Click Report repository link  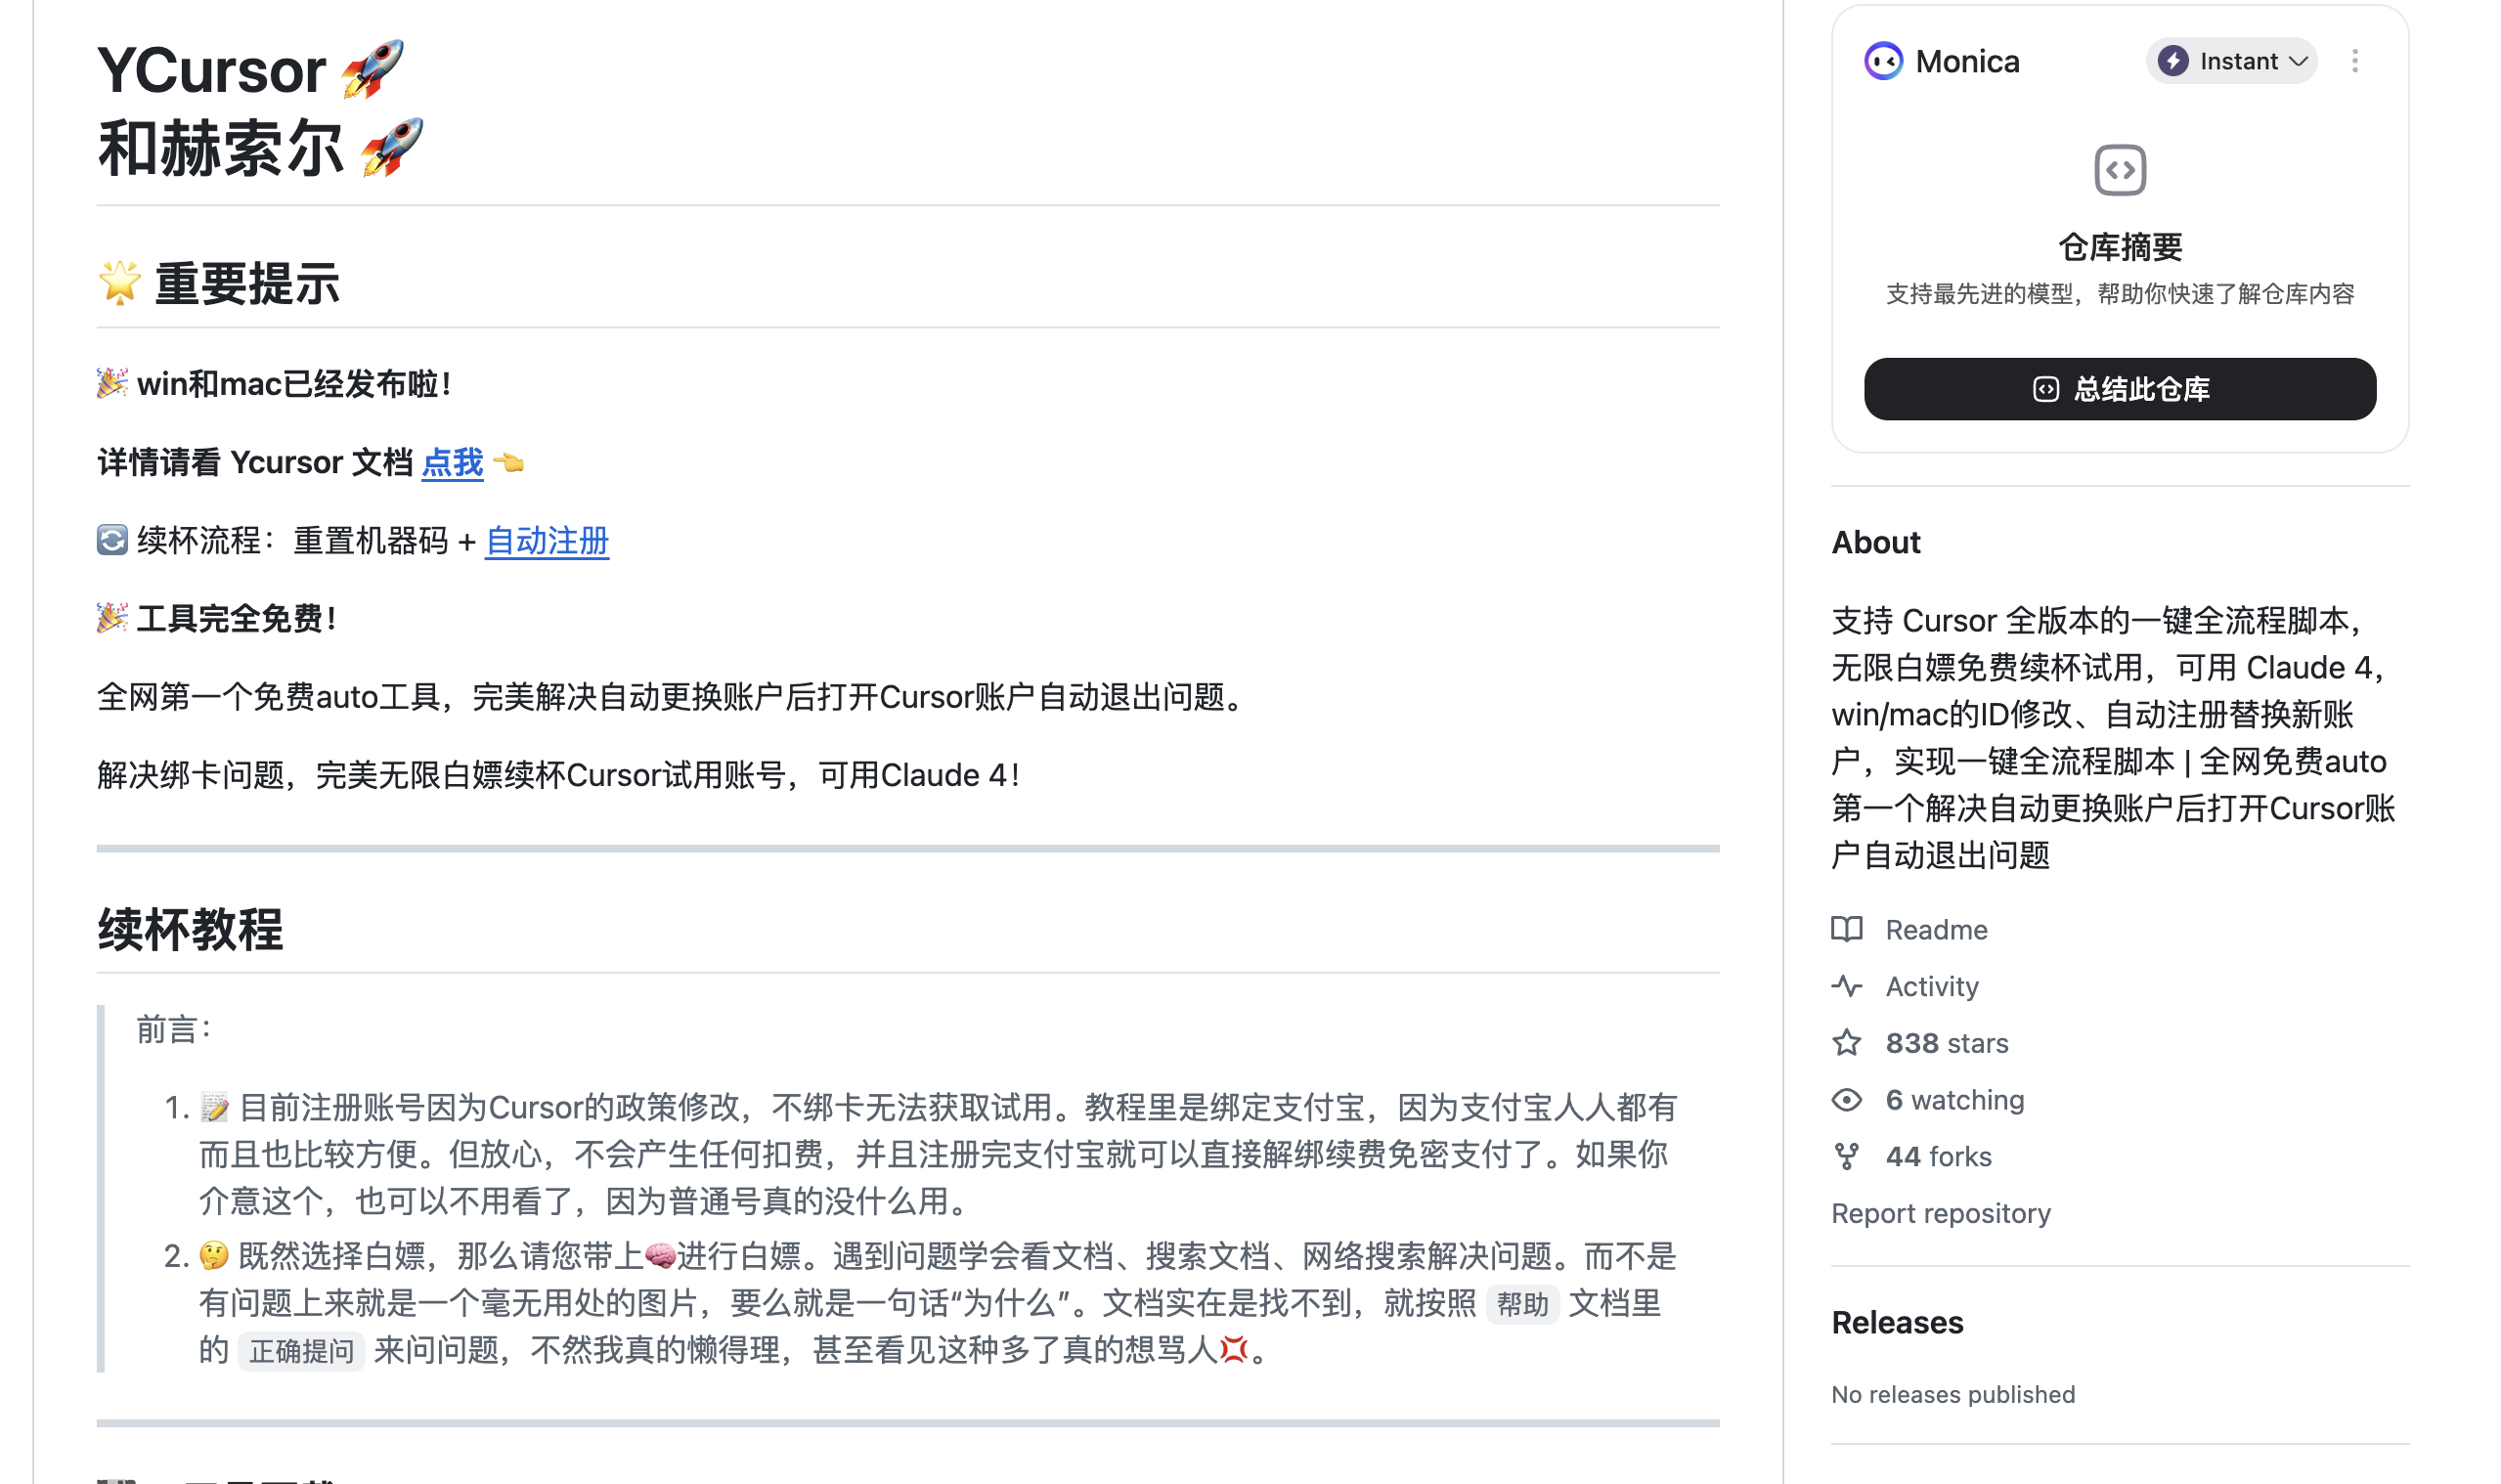point(1940,1213)
